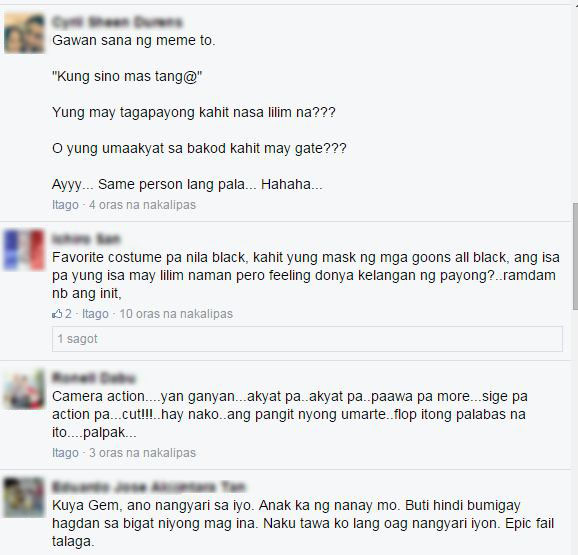This screenshot has width=578, height=555.
Task: Click the blurred name above Favorite costume comment
Action: 86,239
